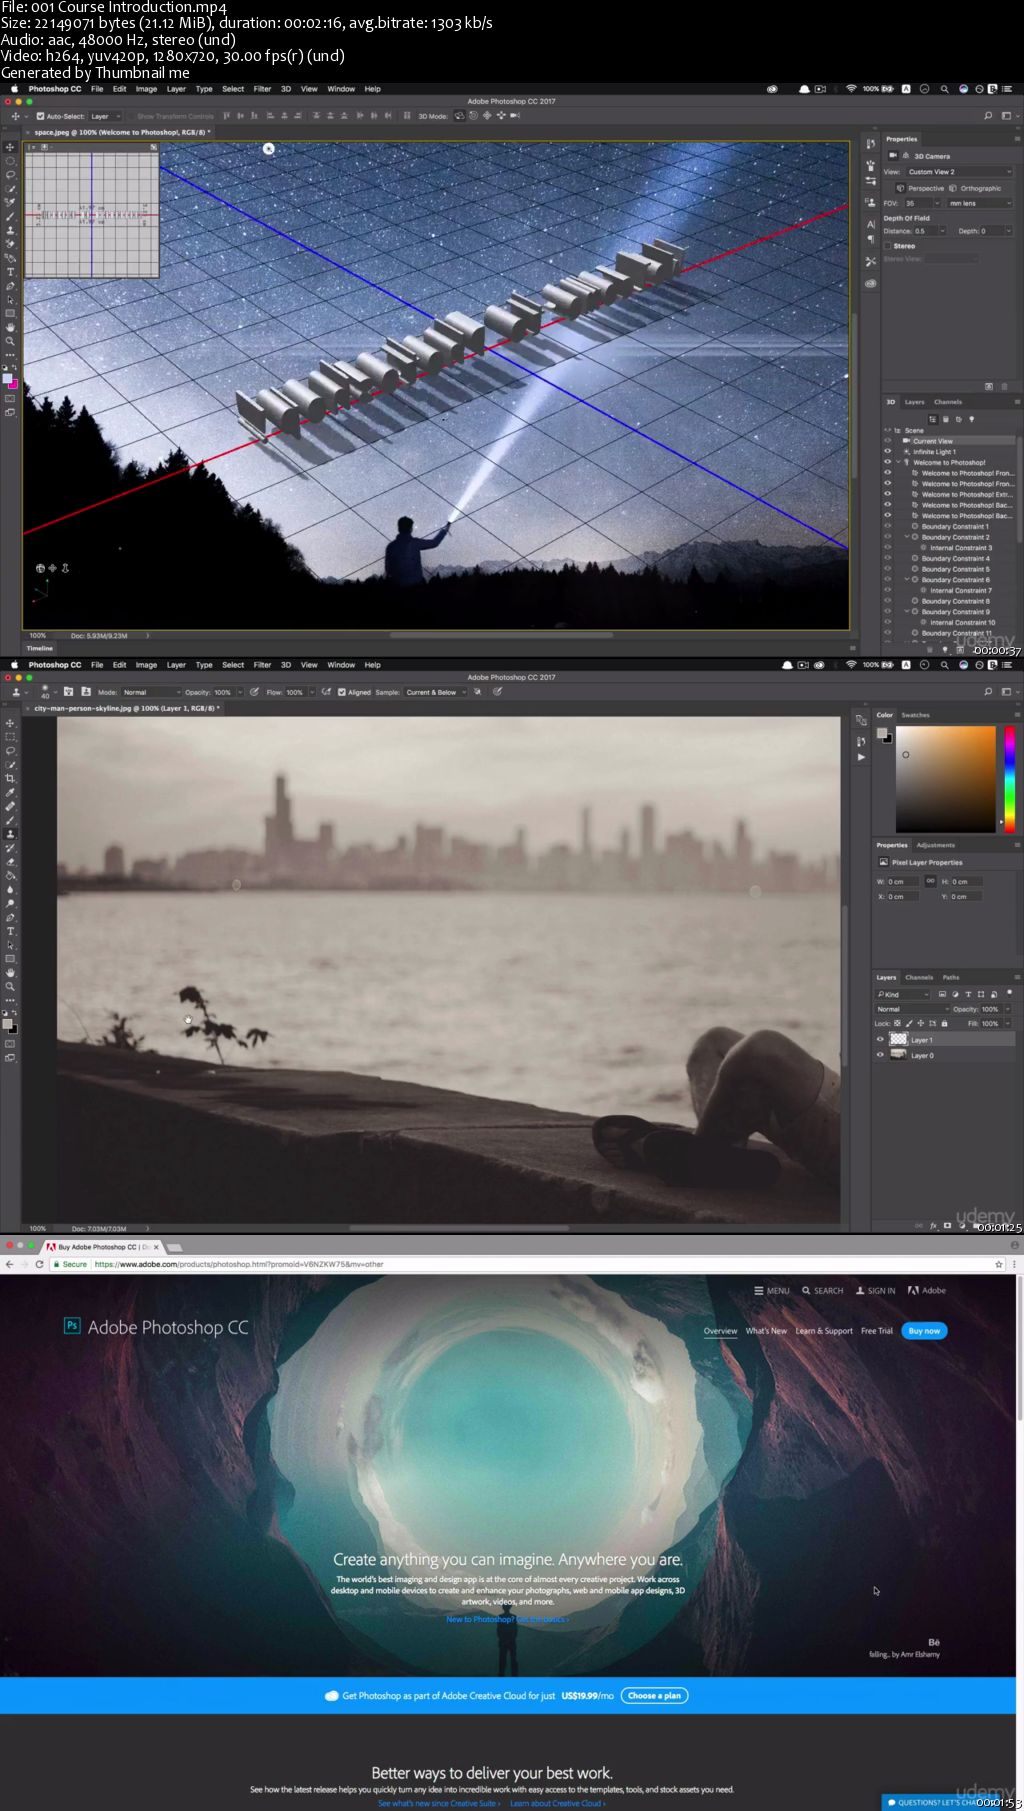The image size is (1024, 1811).
Task: Filter the 3D panel by meshes icon
Action: [946, 419]
